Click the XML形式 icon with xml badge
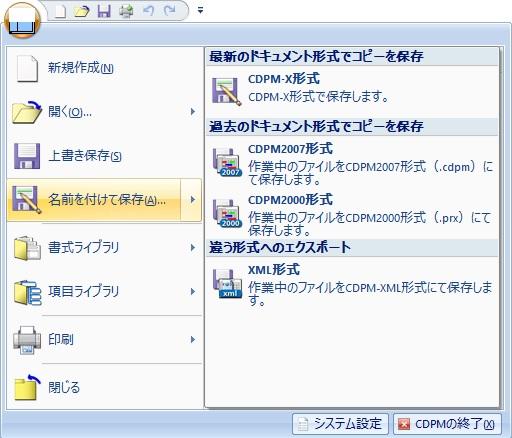512x438 pixels. pos(227,283)
